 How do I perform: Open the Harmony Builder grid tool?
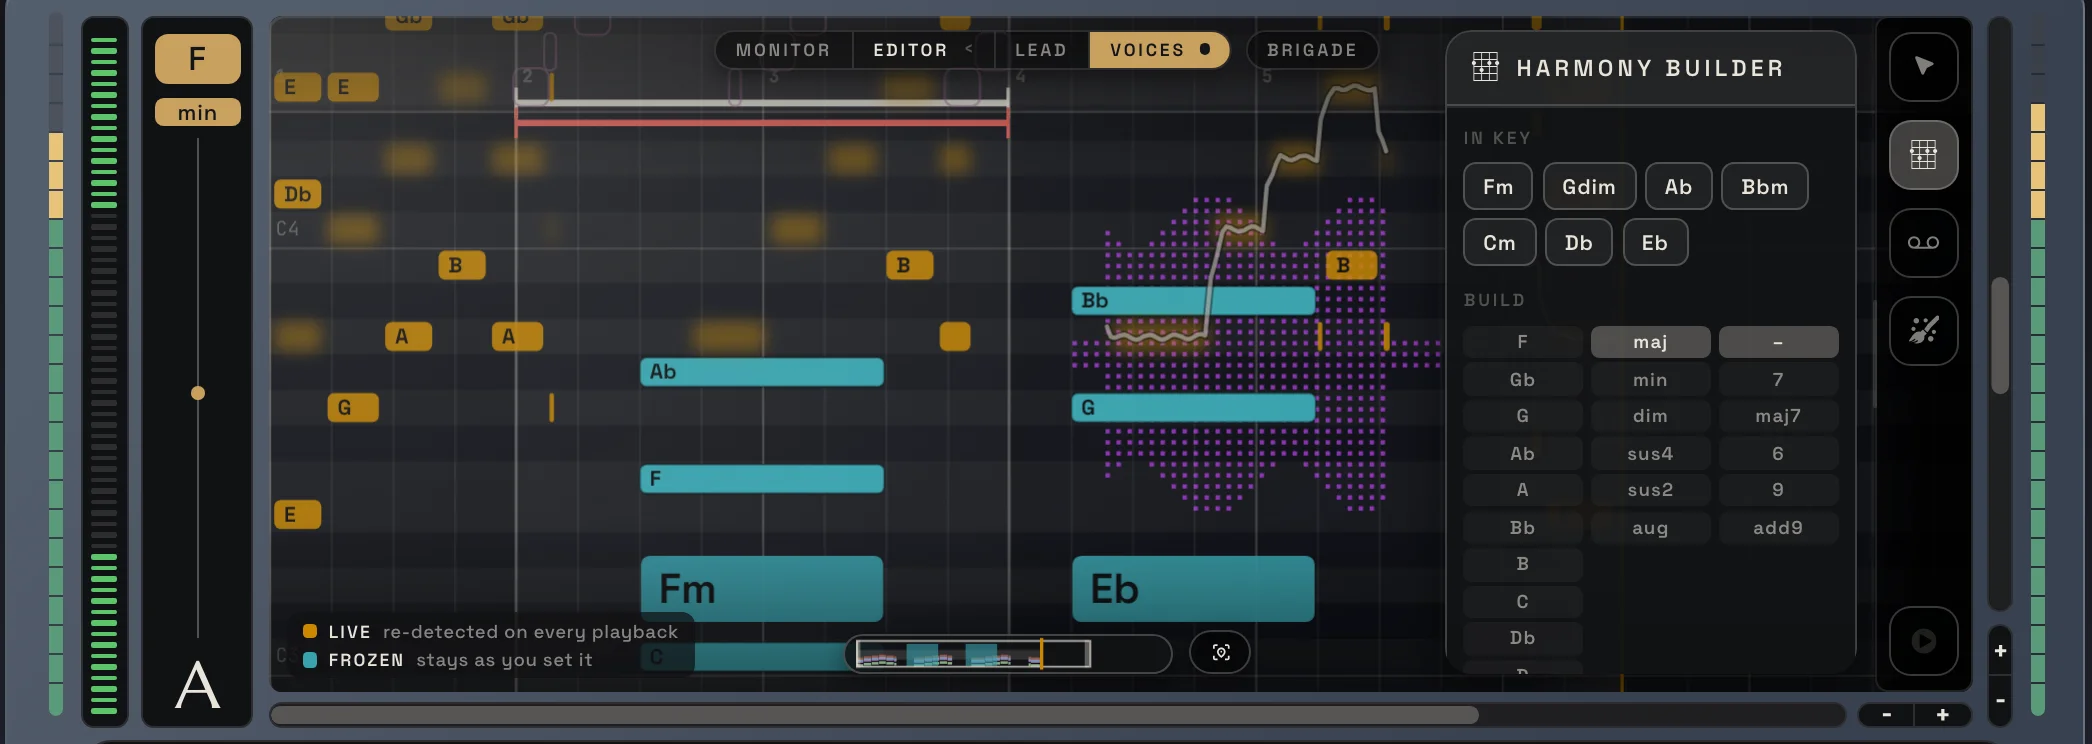(x=1923, y=155)
